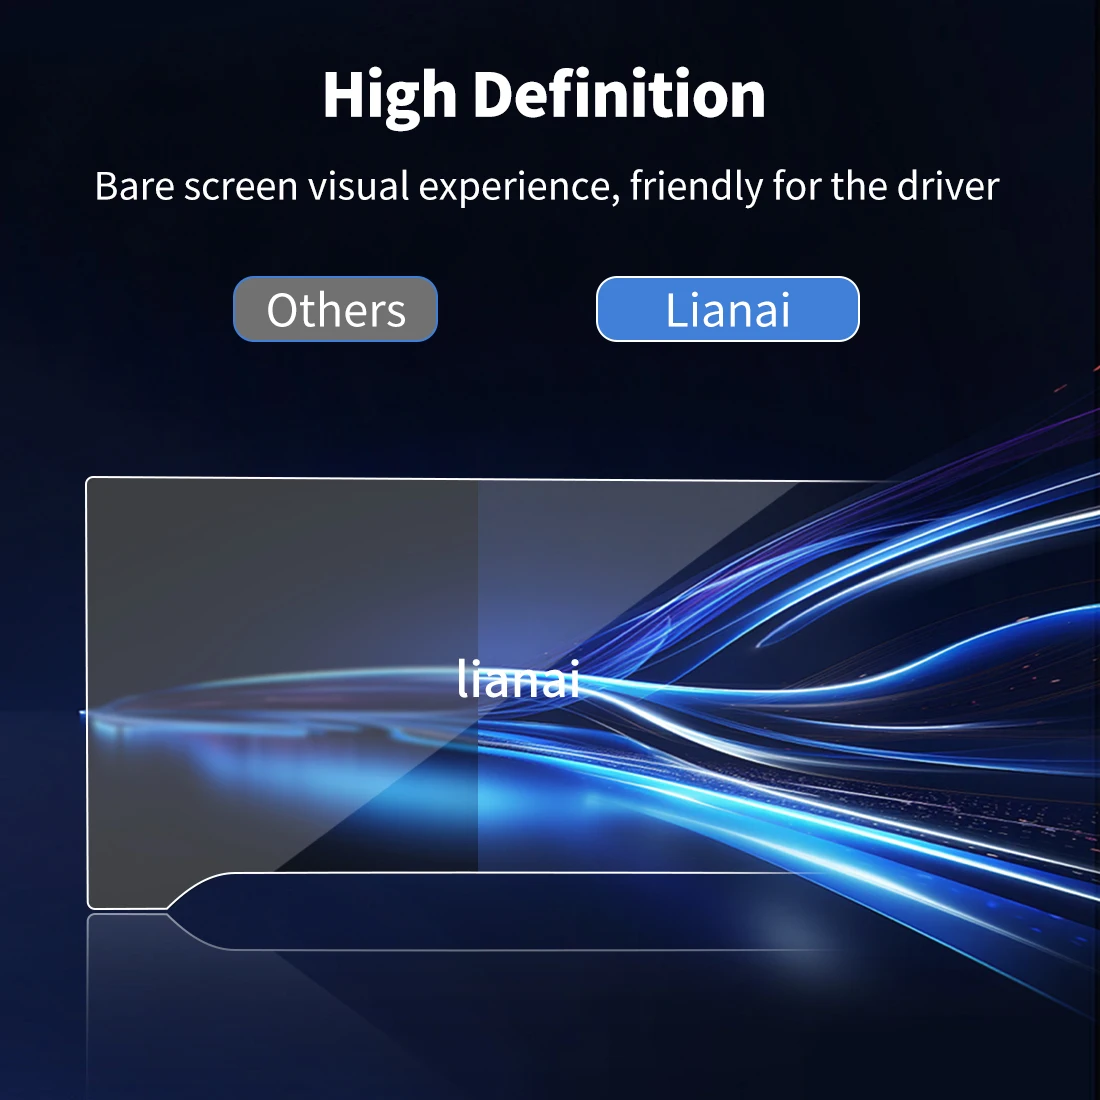Click the blue "Lianai" label
Image resolution: width=1100 pixels, height=1100 pixels.
[727, 309]
